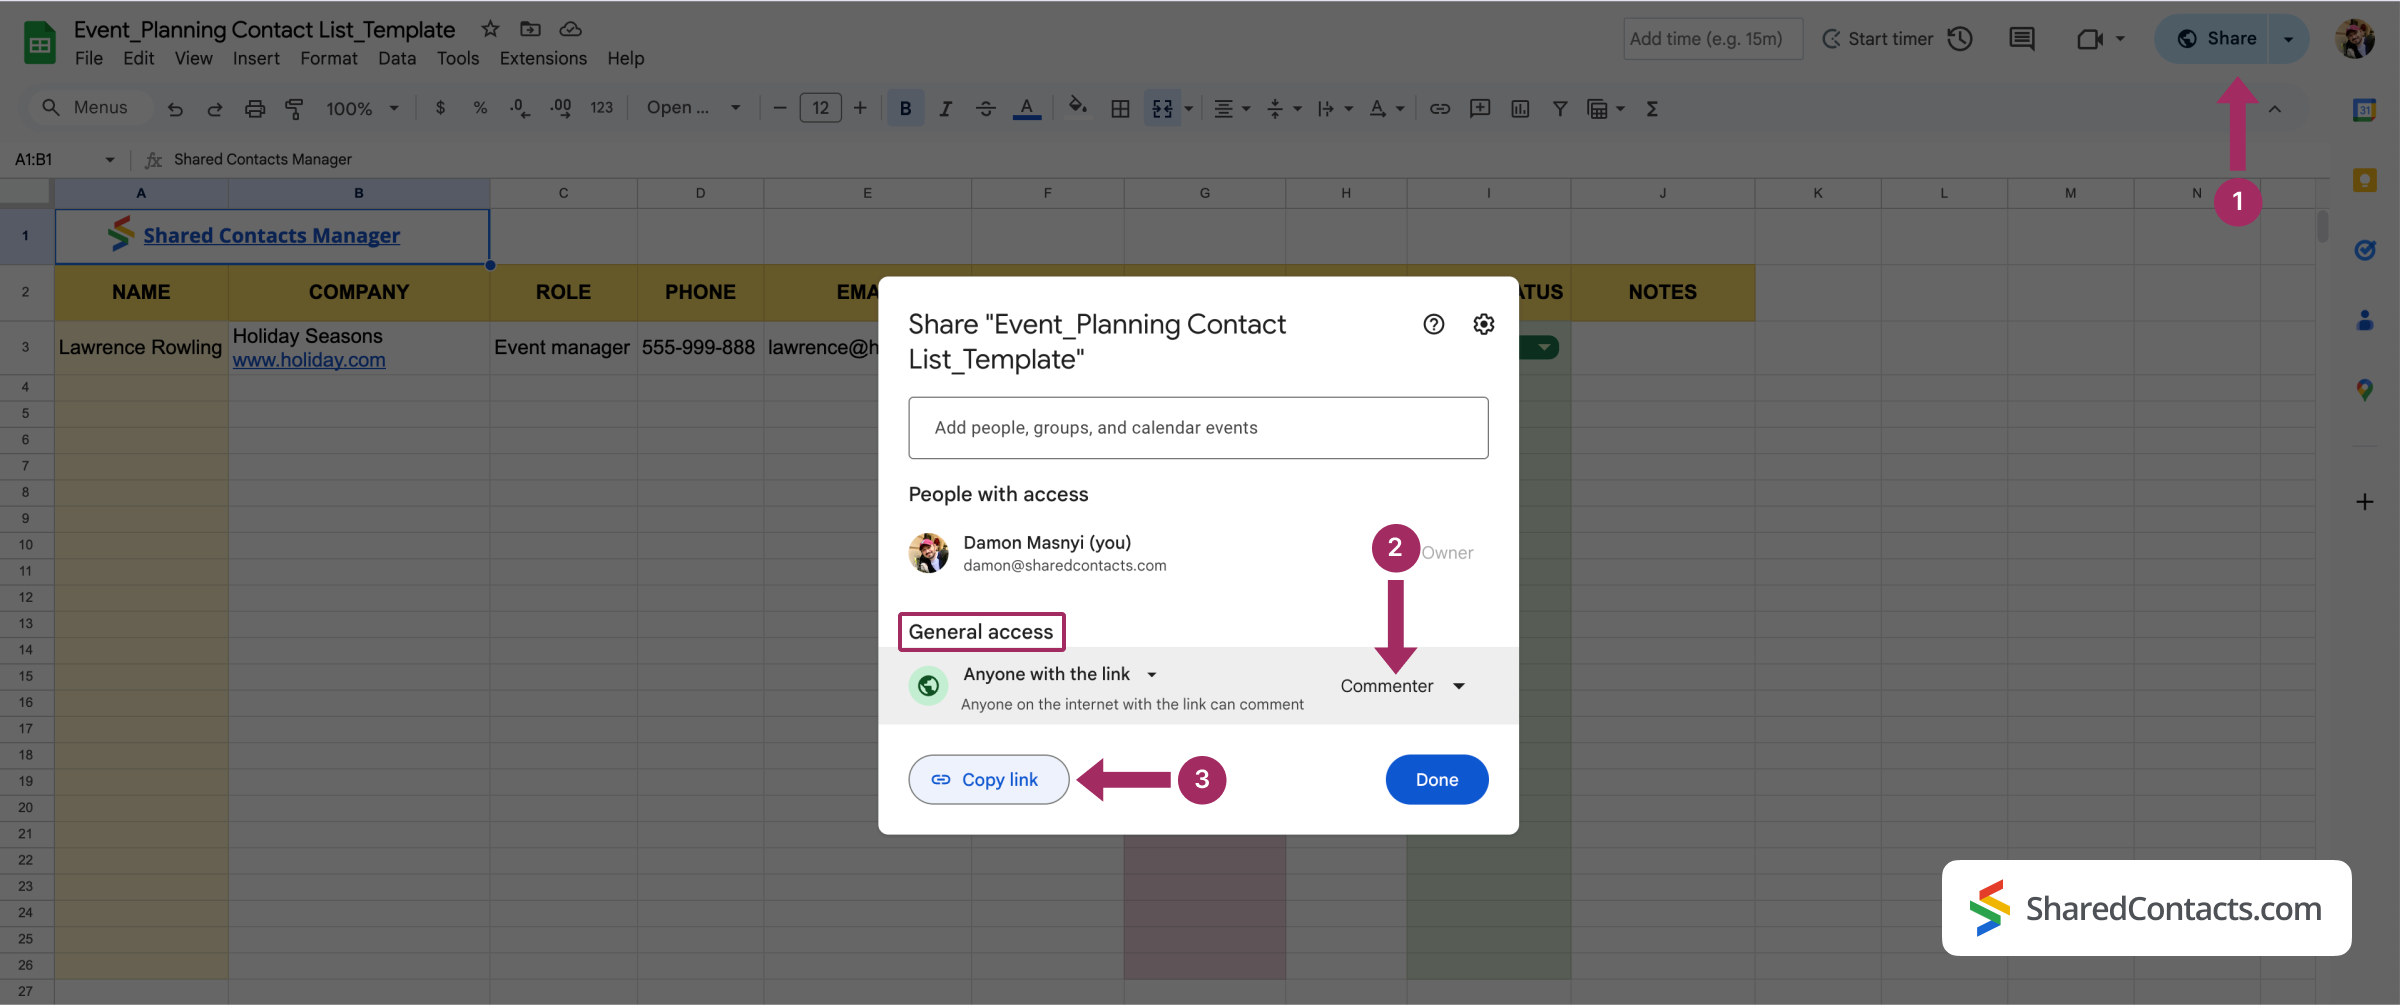
Task: Open the borders tool
Action: click(x=1120, y=108)
